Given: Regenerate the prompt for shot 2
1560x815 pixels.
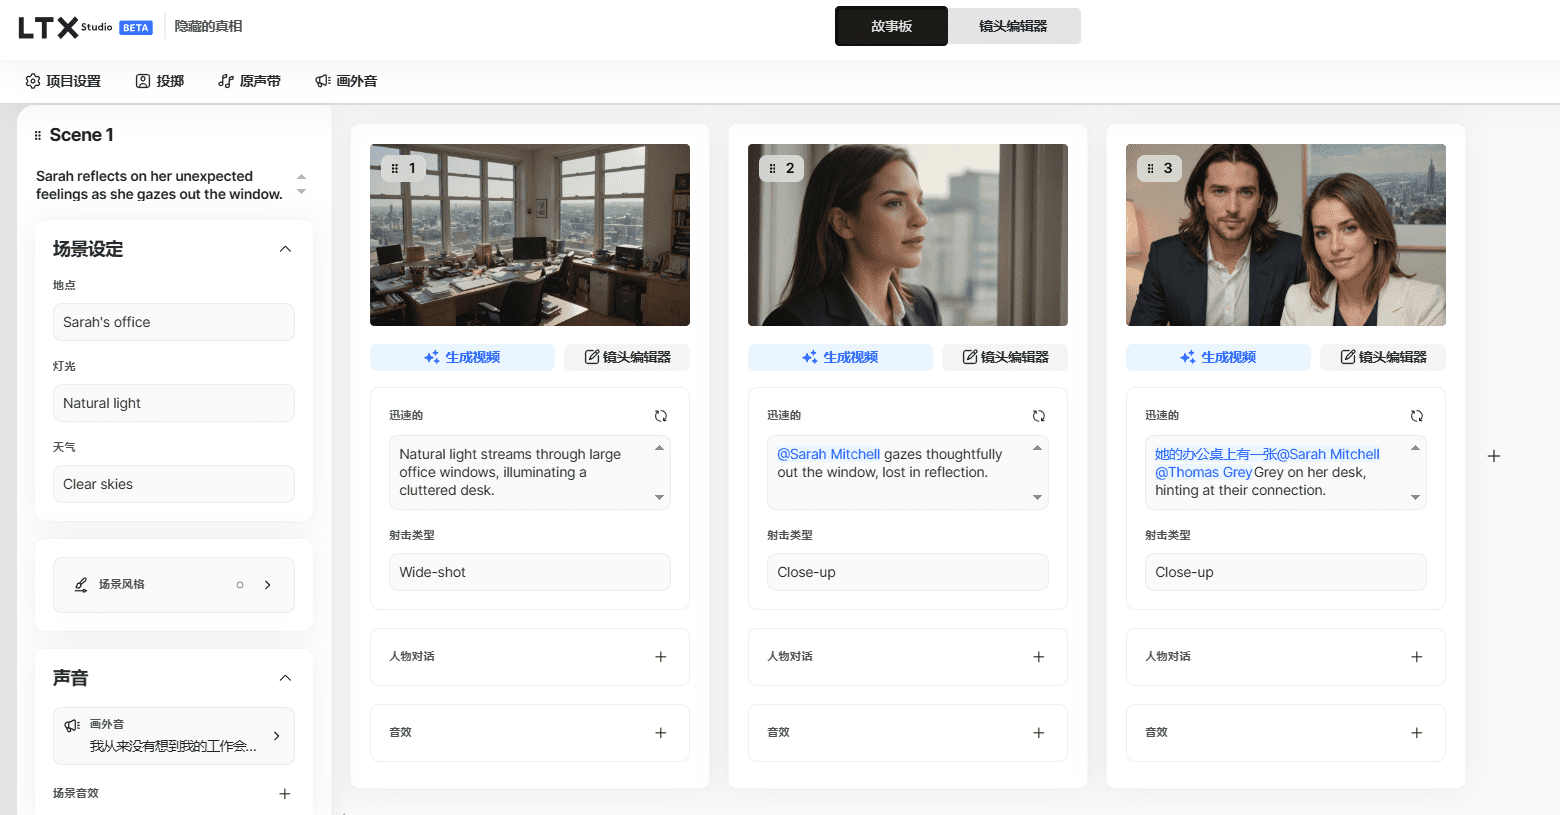Looking at the screenshot, I should 1039,416.
